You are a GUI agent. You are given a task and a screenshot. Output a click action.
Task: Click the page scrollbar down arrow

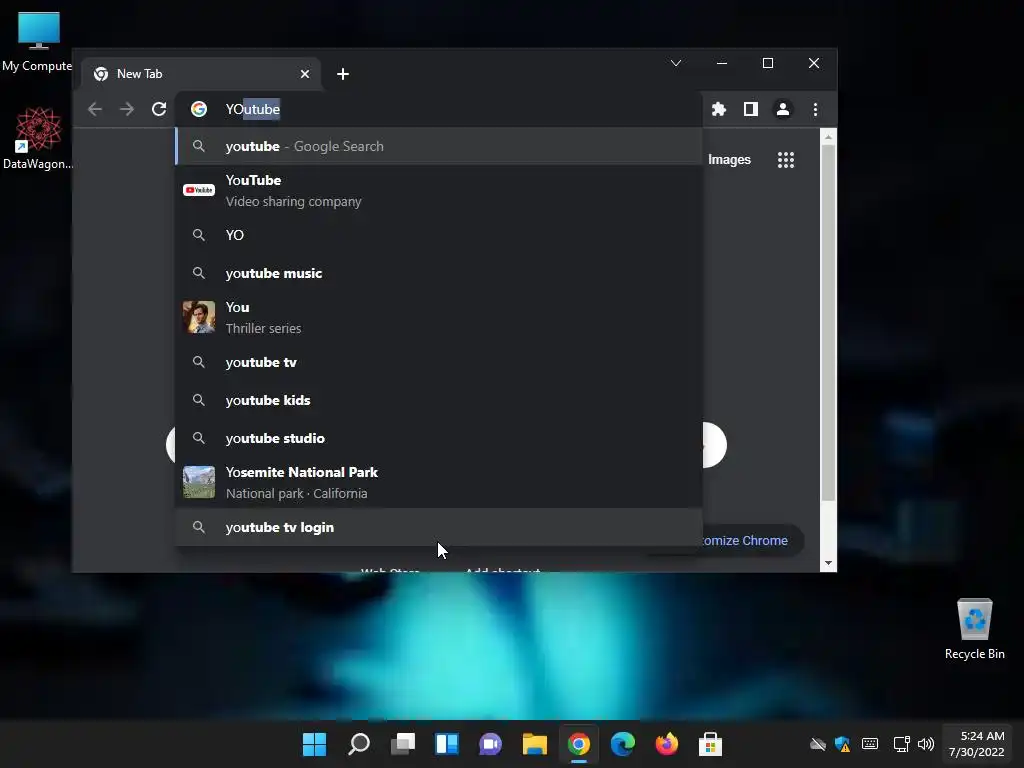[x=828, y=563]
